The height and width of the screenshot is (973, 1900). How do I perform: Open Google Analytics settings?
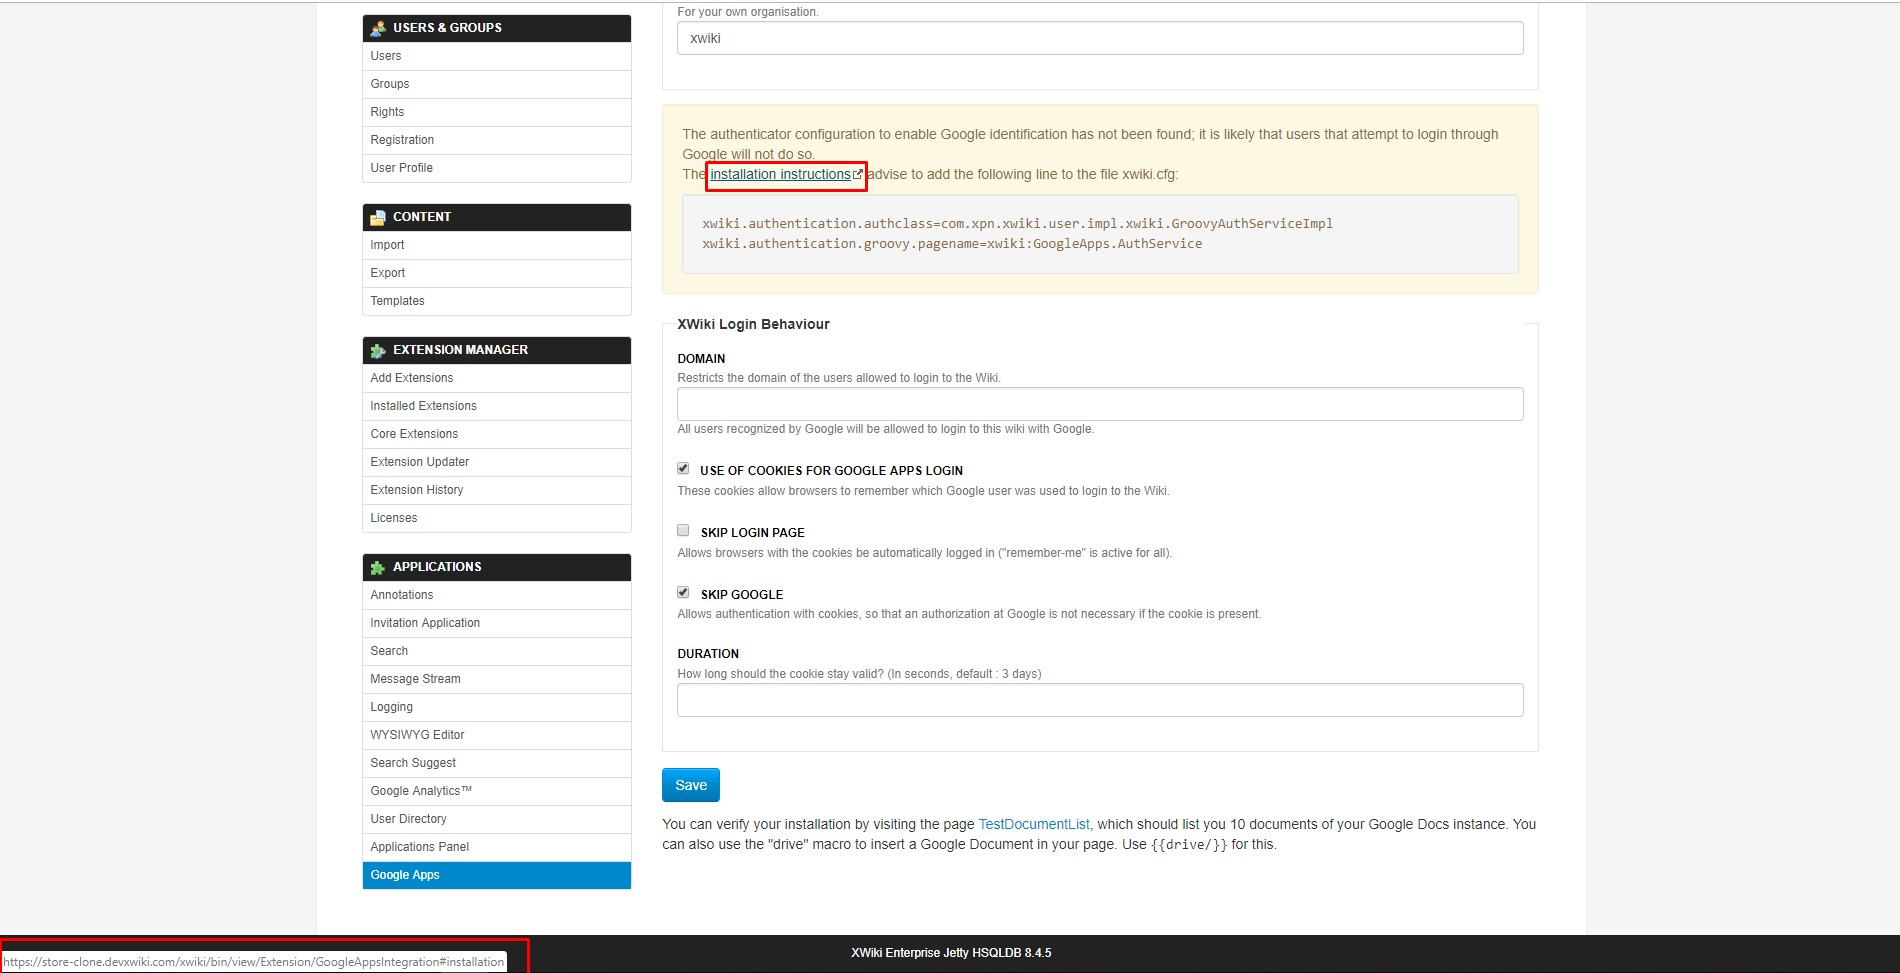[496, 791]
